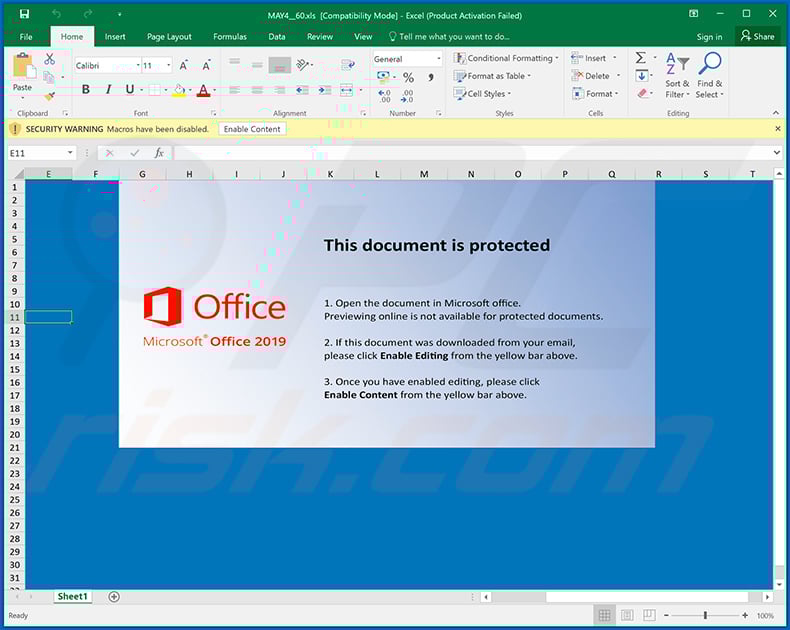This screenshot has height=630, width=790.
Task: Apply red font color A
Action: click(x=203, y=90)
